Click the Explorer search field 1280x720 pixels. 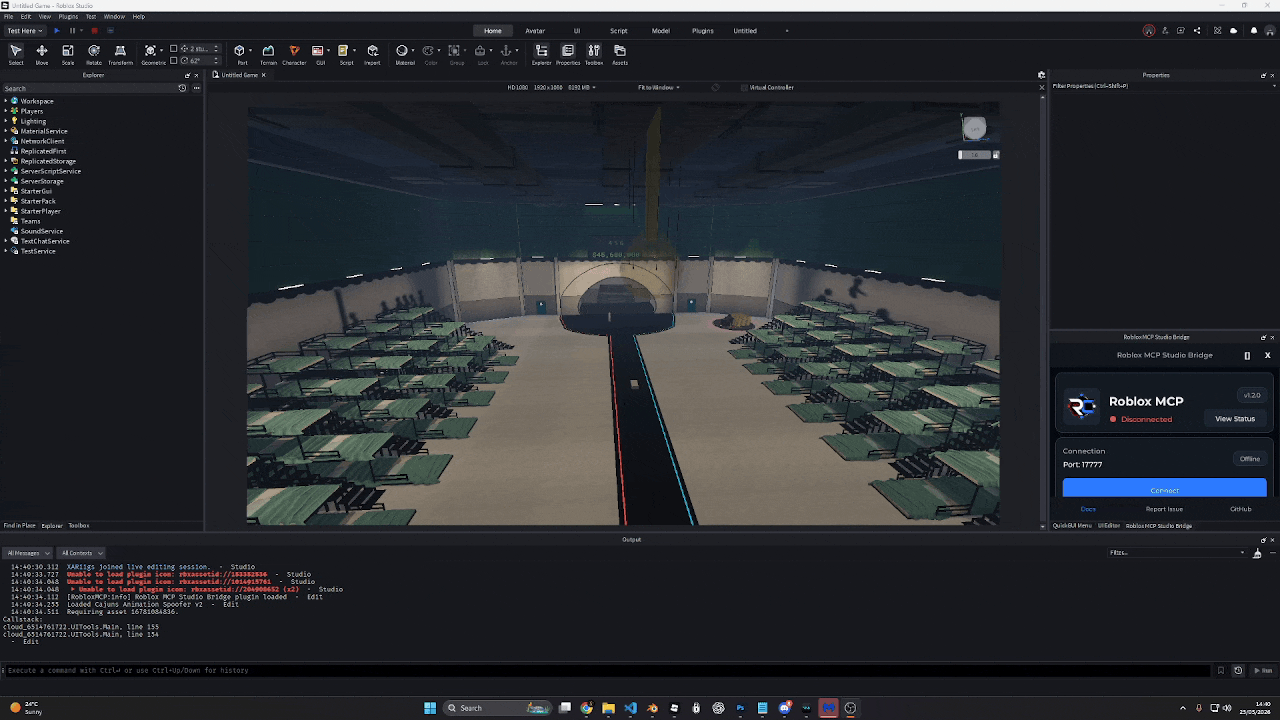pos(90,88)
